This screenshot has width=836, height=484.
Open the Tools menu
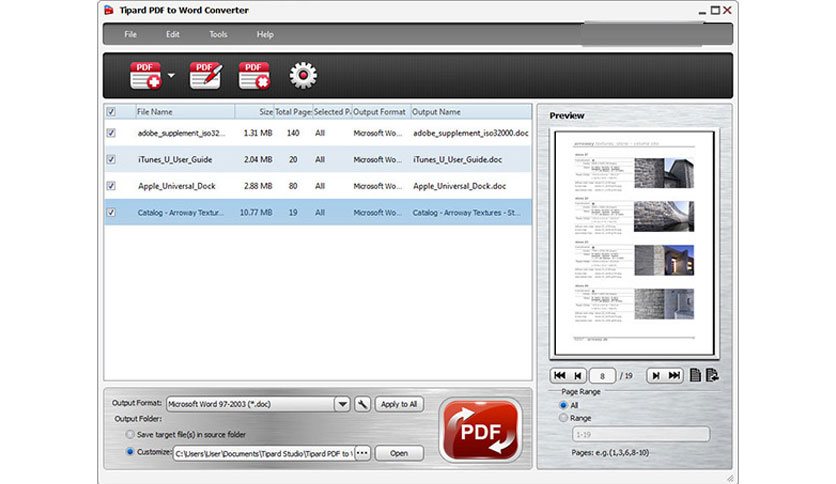218,34
